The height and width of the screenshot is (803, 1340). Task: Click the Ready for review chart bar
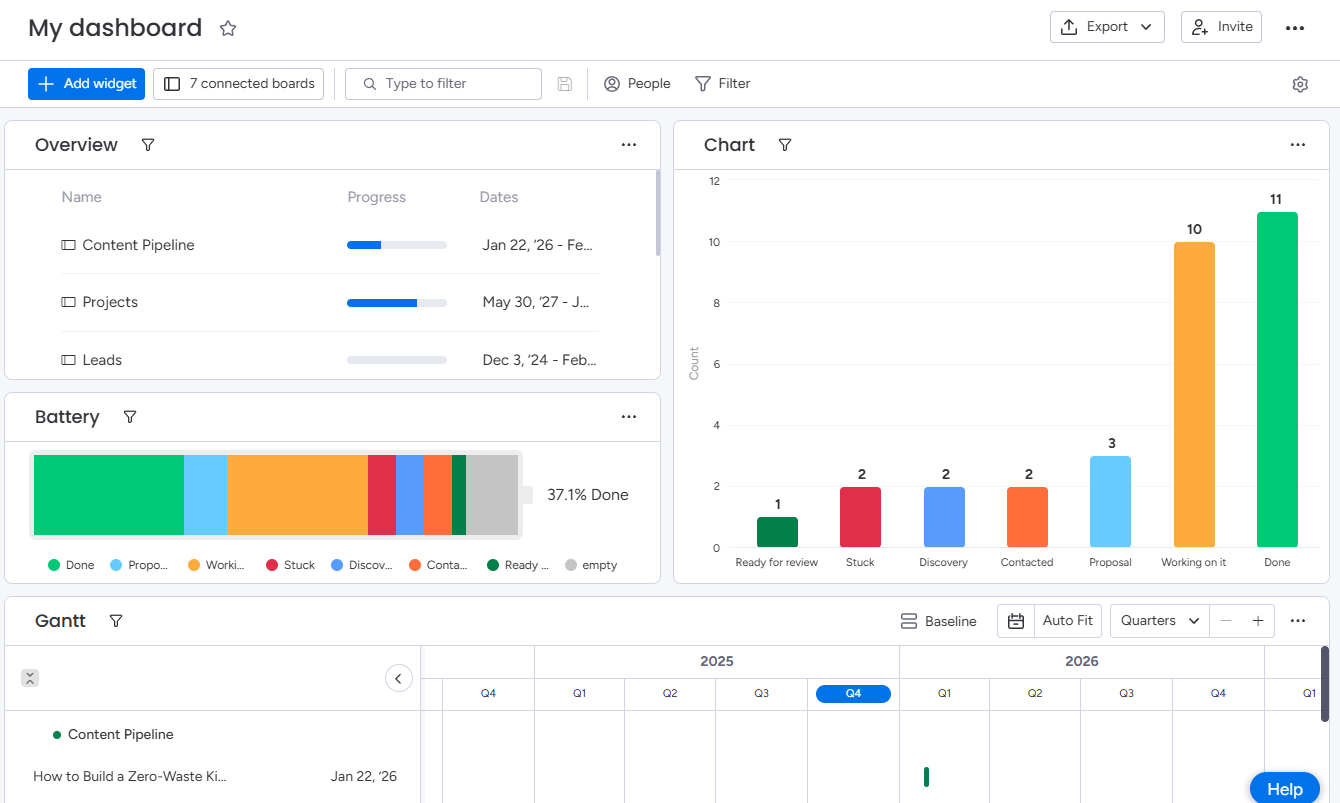[777, 532]
